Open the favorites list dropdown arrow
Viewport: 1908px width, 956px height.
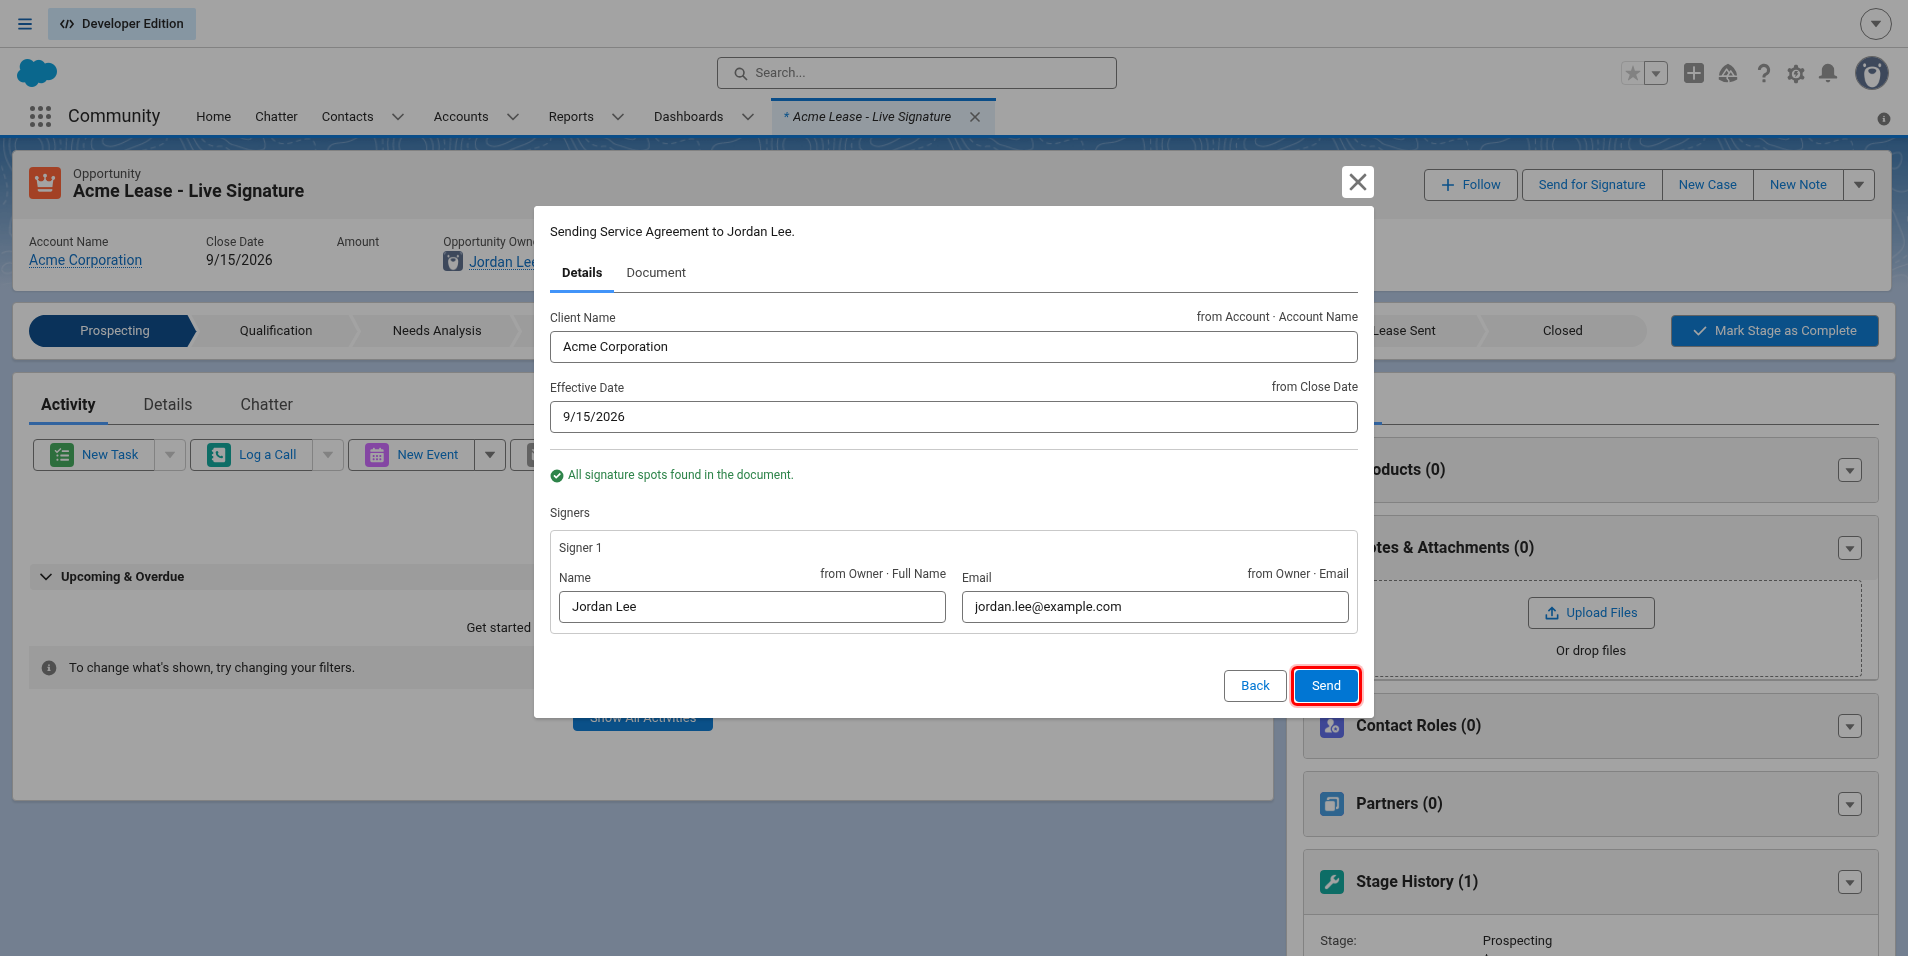[x=1656, y=73]
